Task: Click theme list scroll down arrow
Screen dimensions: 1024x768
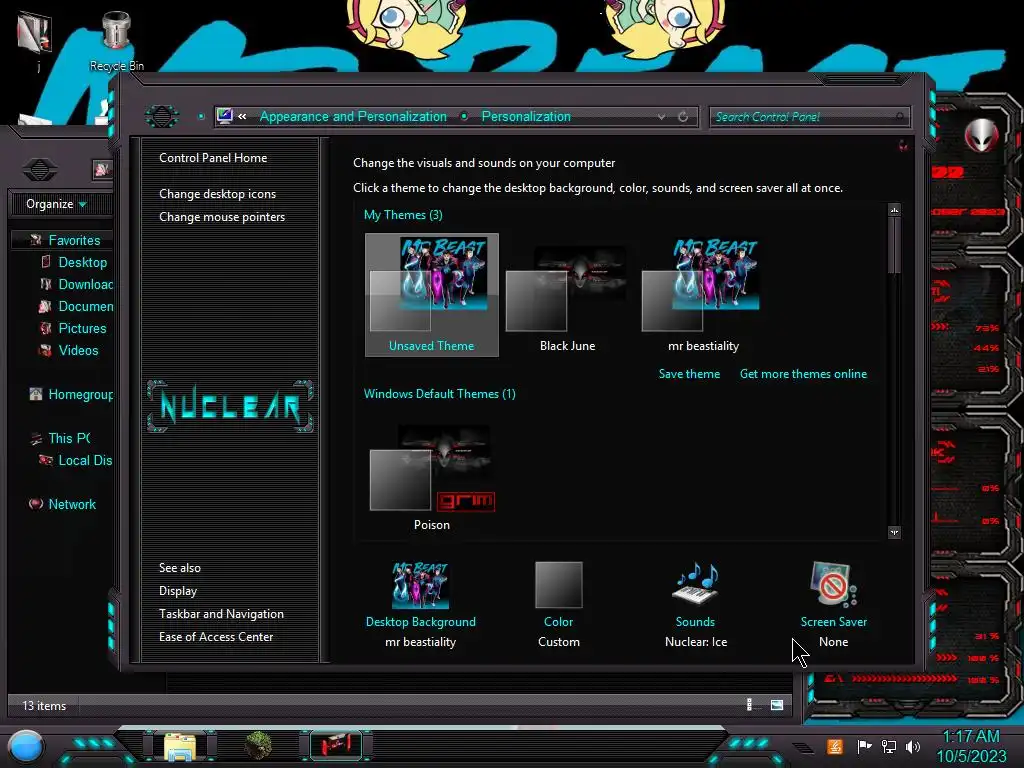Action: (x=894, y=532)
